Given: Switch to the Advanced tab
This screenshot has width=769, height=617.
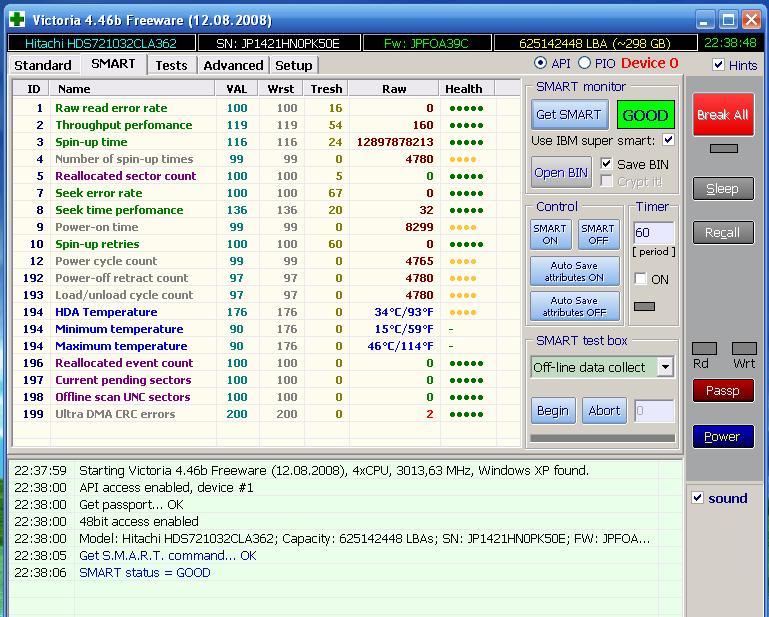Looking at the screenshot, I should 233,65.
